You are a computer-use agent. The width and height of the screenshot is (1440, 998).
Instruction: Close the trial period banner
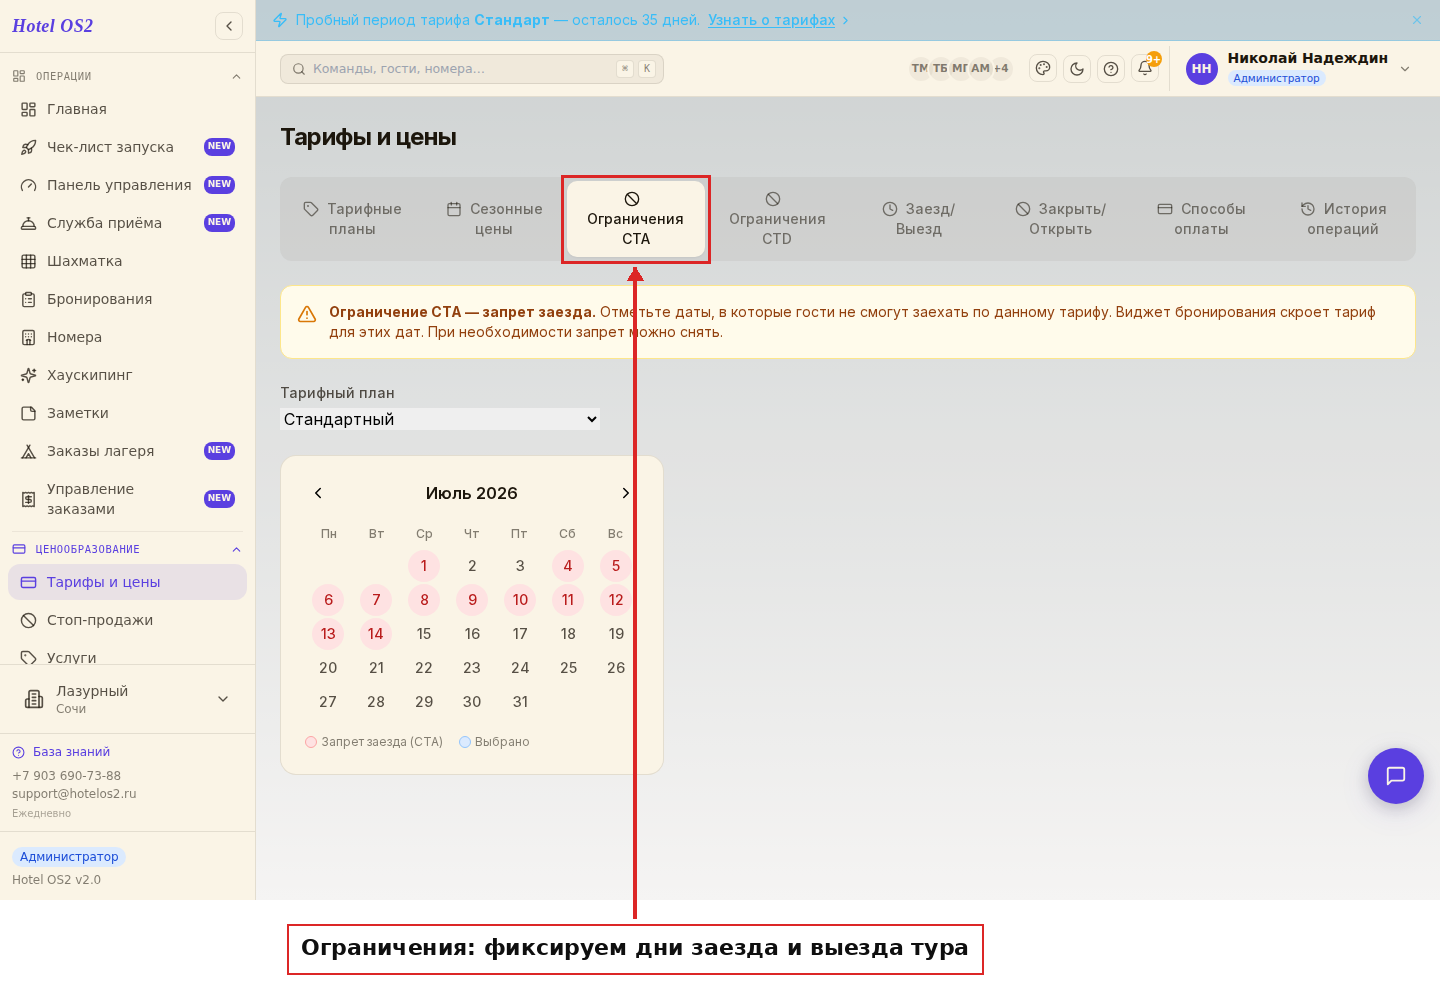coord(1417,20)
